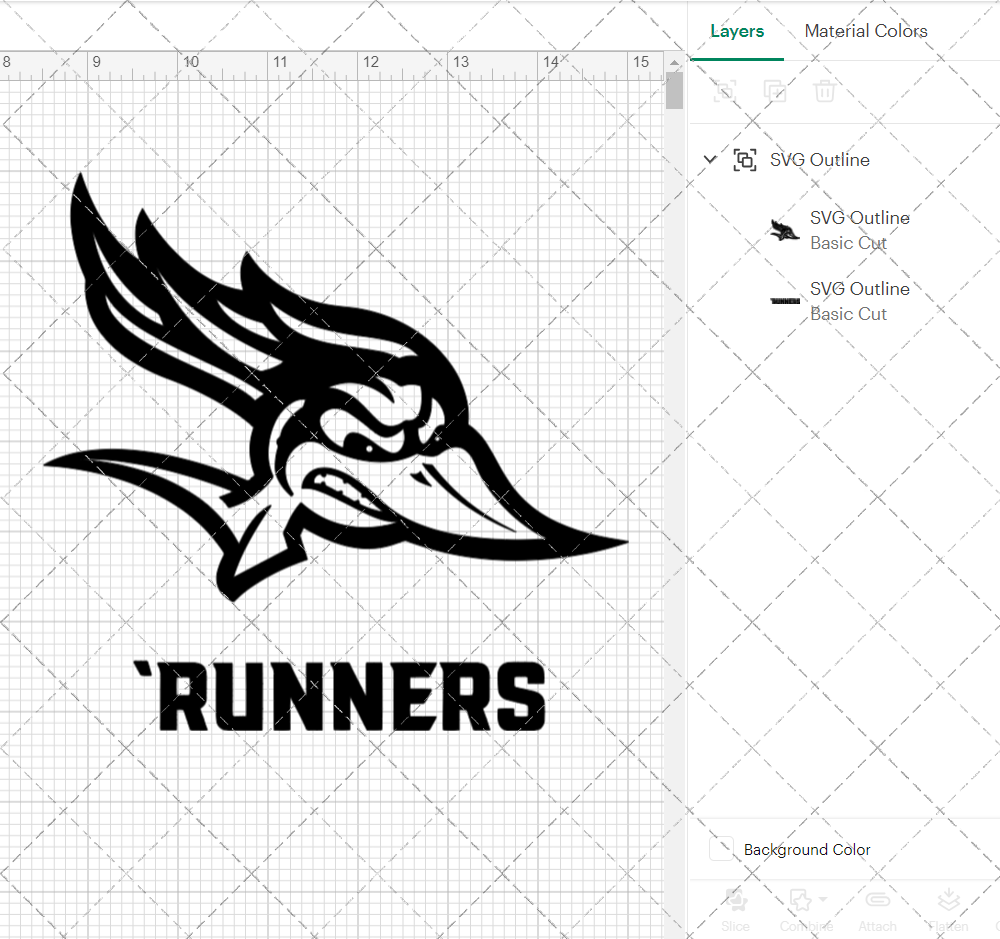Switch to the Layers tab
This screenshot has height=939, width=1000.
click(x=737, y=31)
